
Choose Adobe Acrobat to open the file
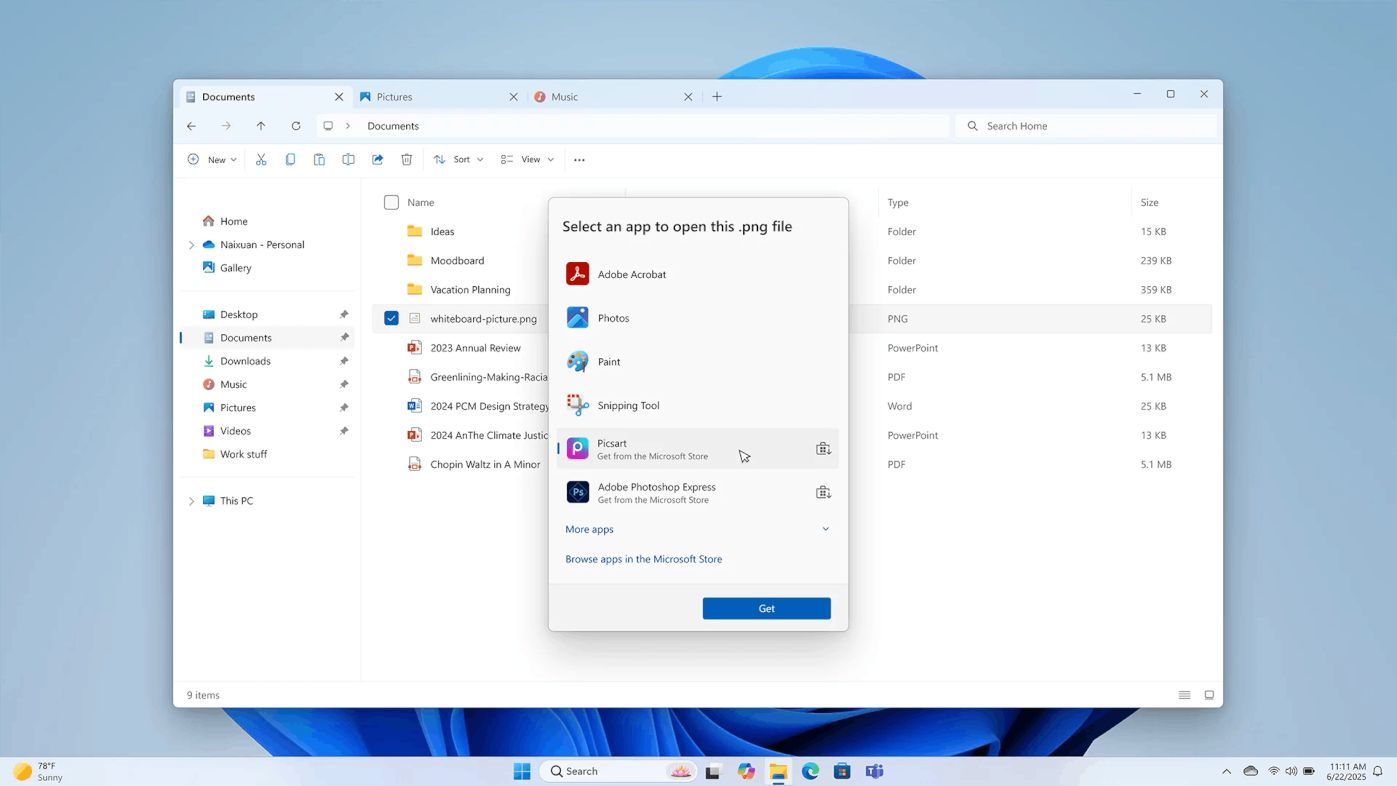pos(697,274)
